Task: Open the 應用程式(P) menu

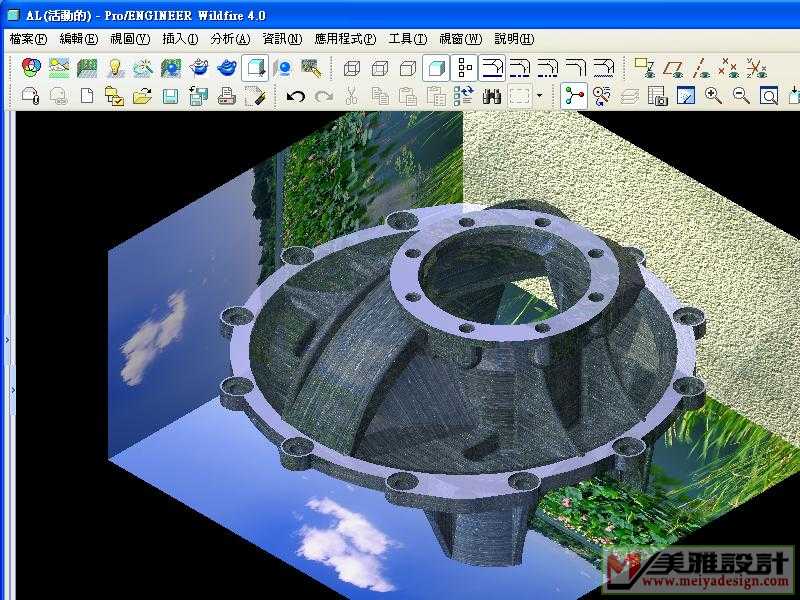Action: (345, 39)
